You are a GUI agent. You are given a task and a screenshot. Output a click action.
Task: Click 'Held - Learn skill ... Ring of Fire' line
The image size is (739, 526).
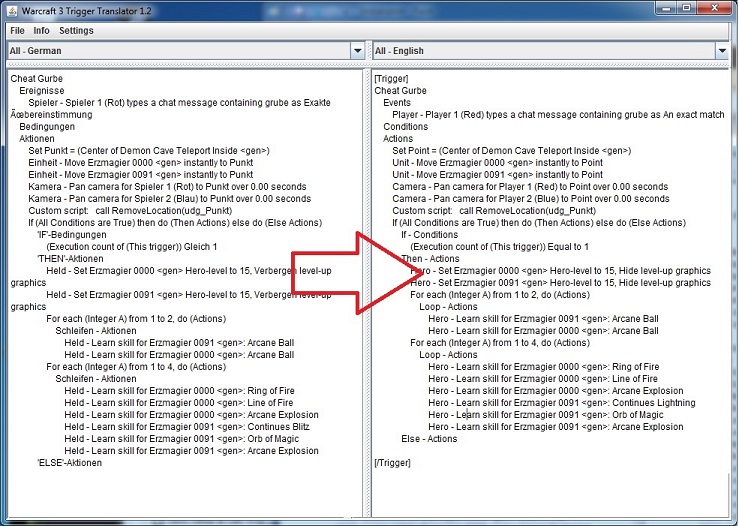(x=180, y=391)
